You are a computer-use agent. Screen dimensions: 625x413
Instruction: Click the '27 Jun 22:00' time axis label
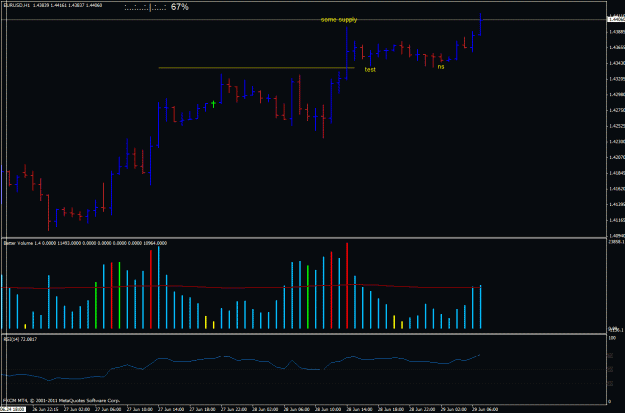point(234,409)
